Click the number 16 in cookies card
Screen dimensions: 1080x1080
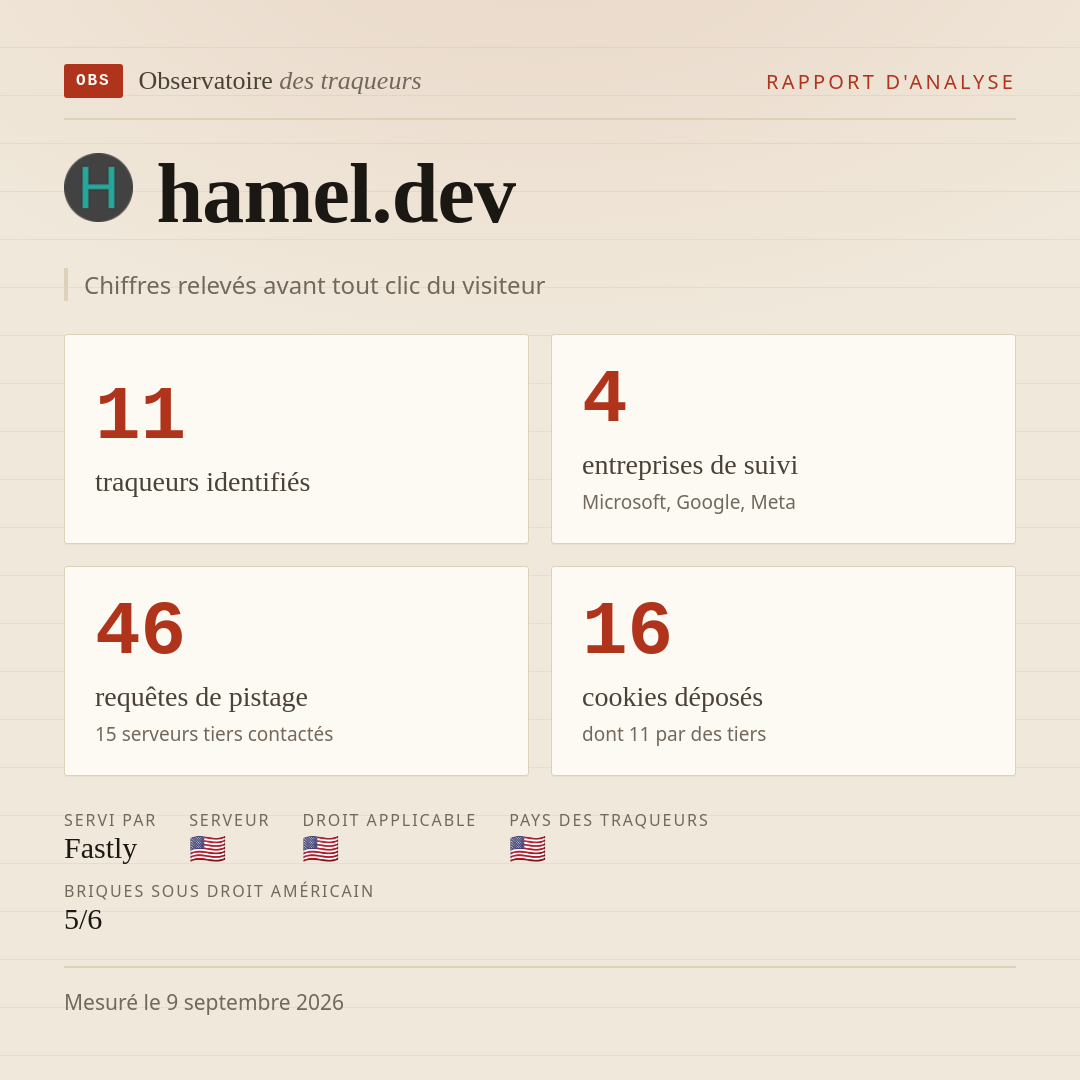click(x=627, y=629)
